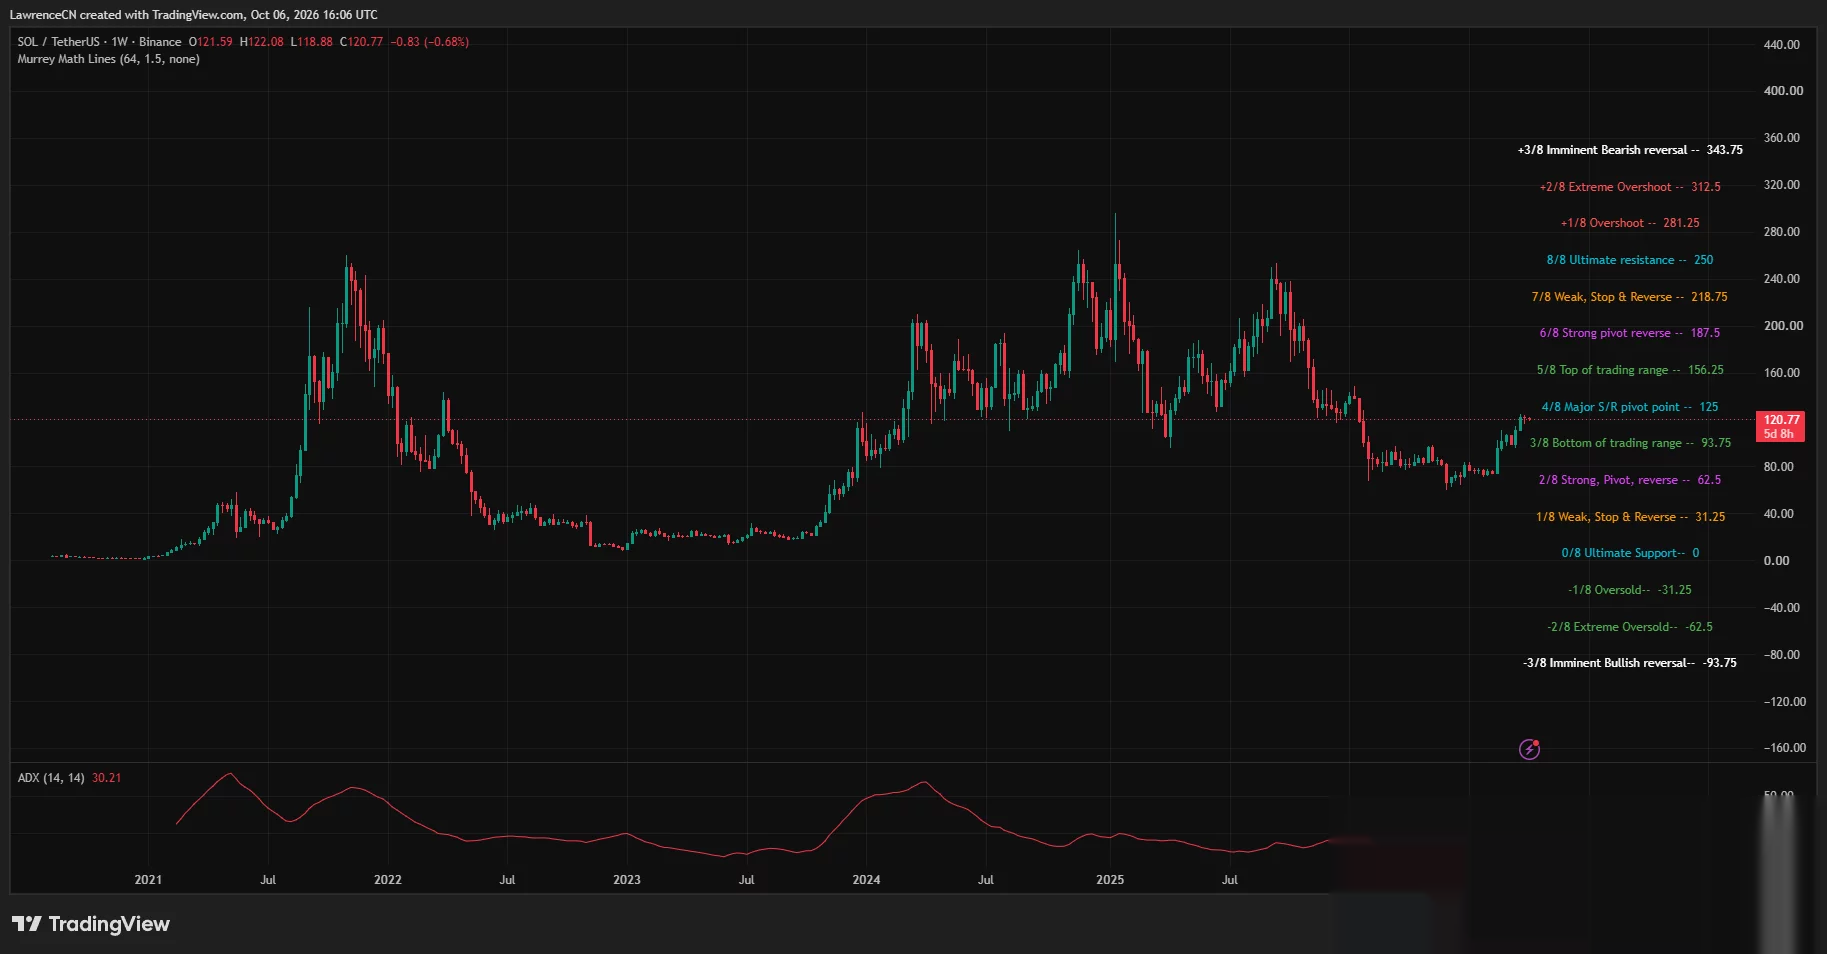Click the -3/8 Imminent Bullish reversal label
The image size is (1827, 954).
(x=1630, y=663)
